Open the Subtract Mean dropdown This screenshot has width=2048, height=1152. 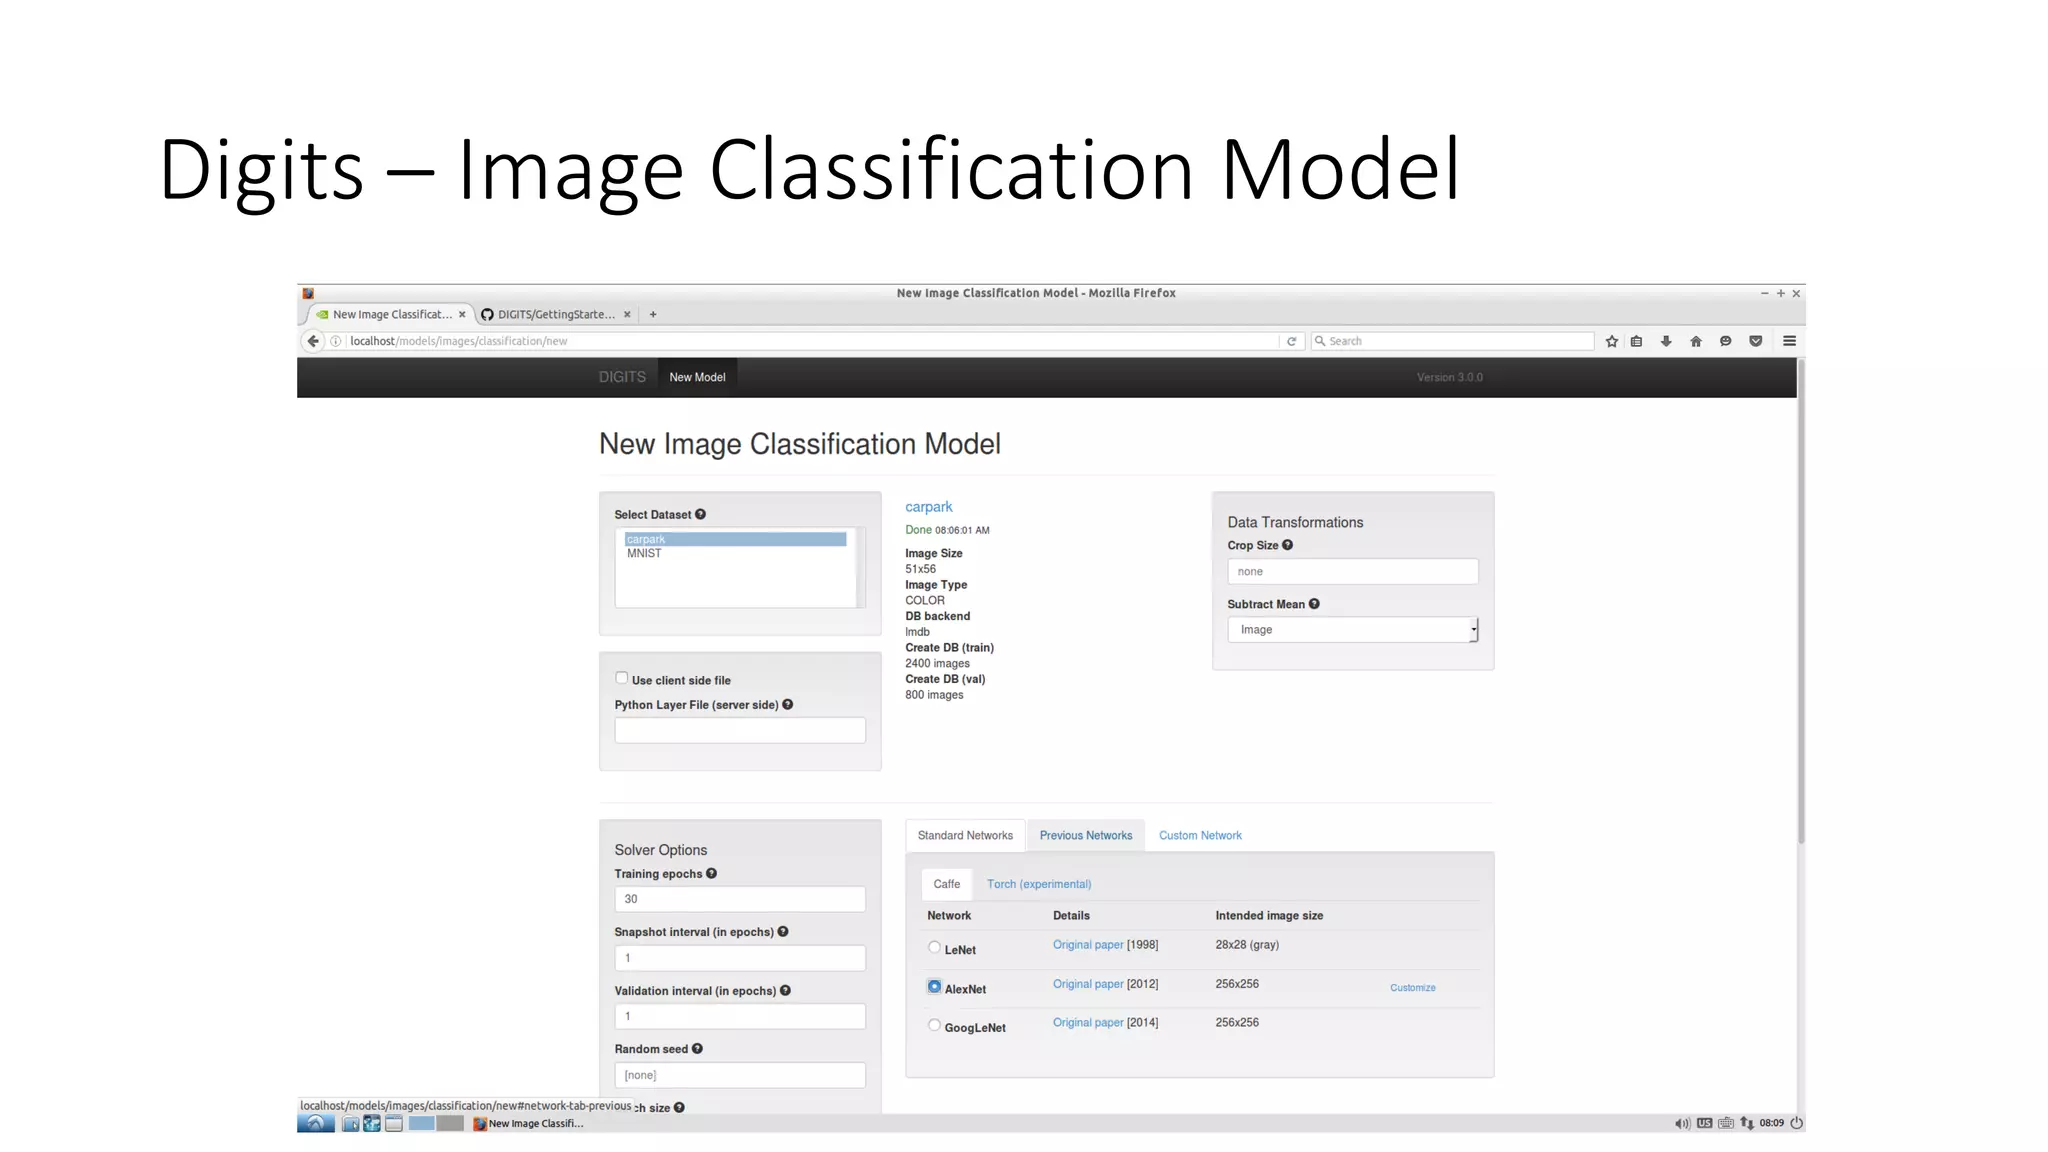pyautogui.click(x=1352, y=629)
